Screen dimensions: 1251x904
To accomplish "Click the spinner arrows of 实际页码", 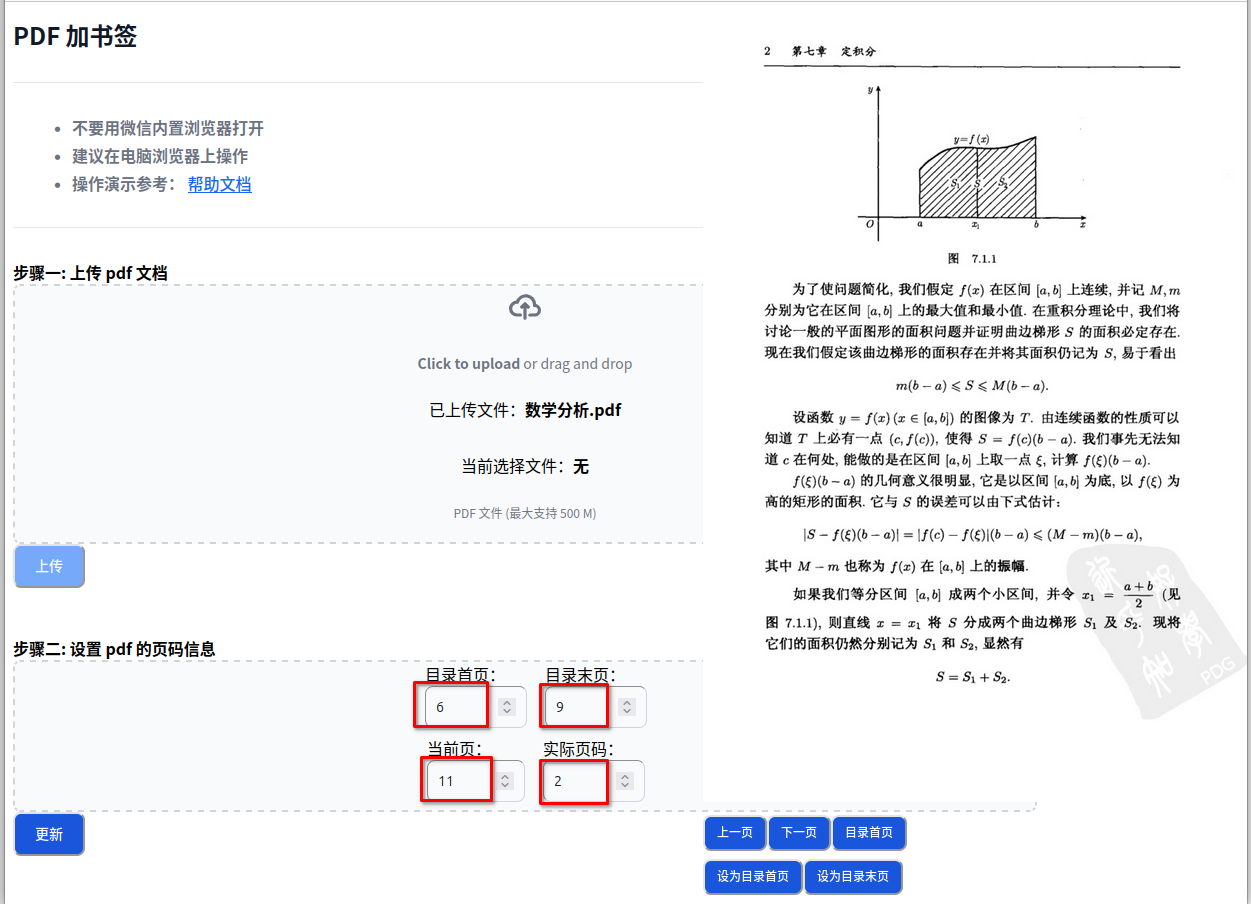I will click(x=625, y=781).
